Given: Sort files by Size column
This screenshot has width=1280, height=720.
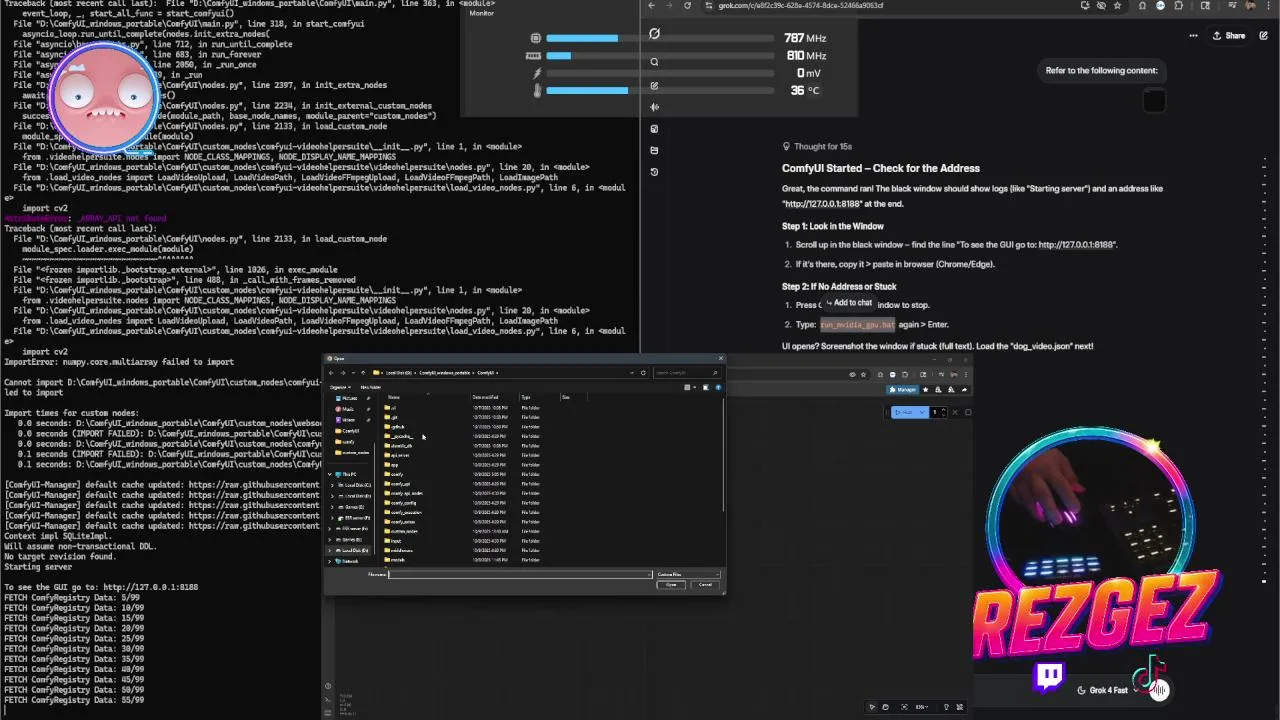Looking at the screenshot, I should tap(565, 397).
